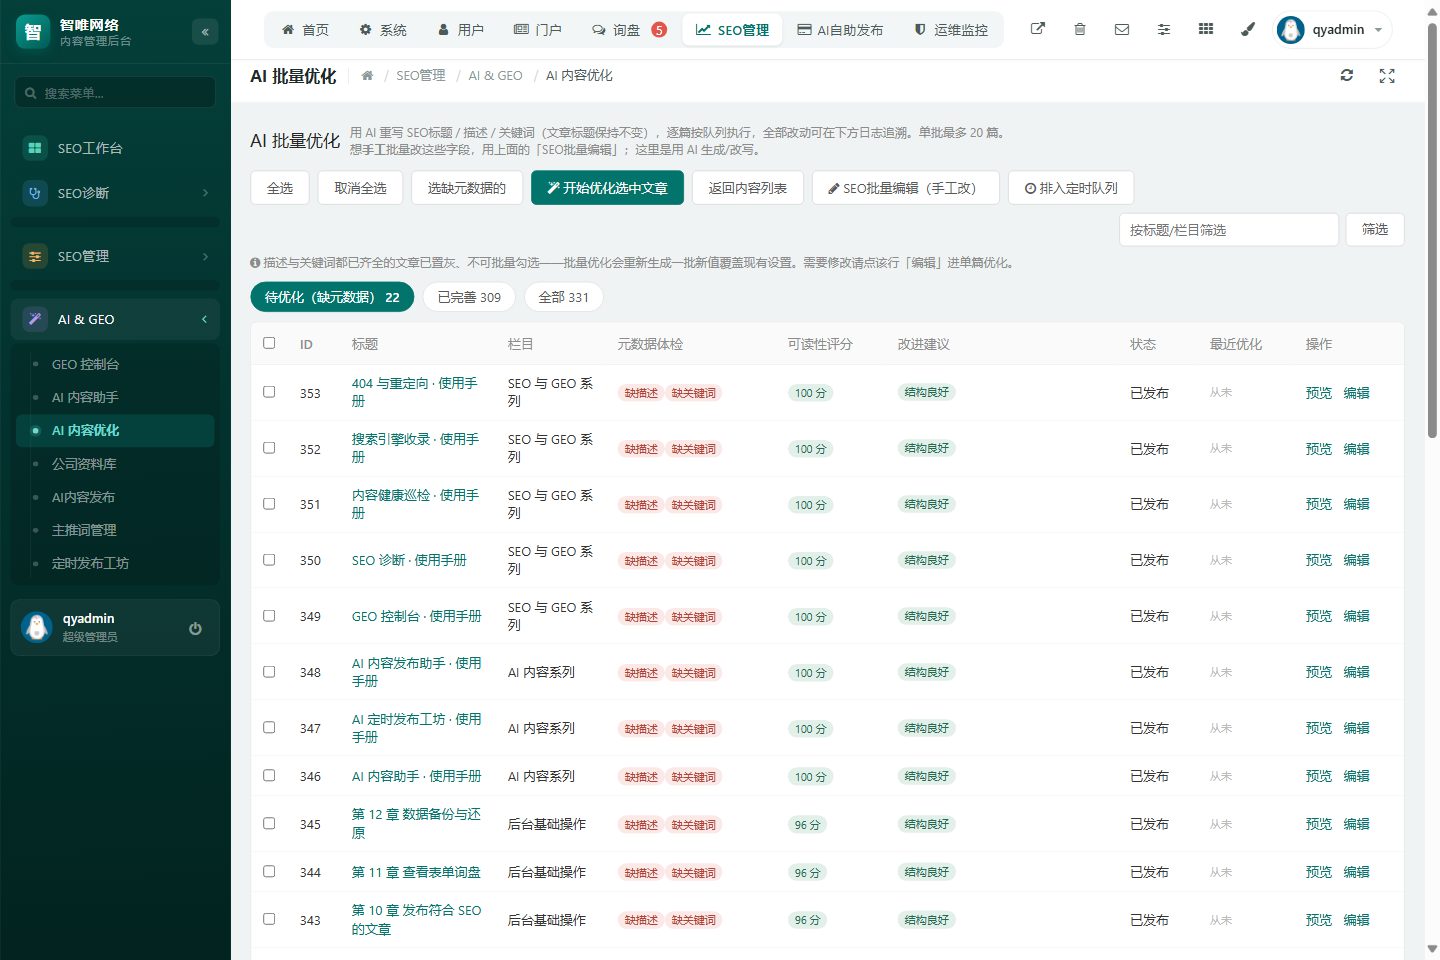Click the sidebar power logout icon
This screenshot has width=1440, height=960.
click(195, 628)
